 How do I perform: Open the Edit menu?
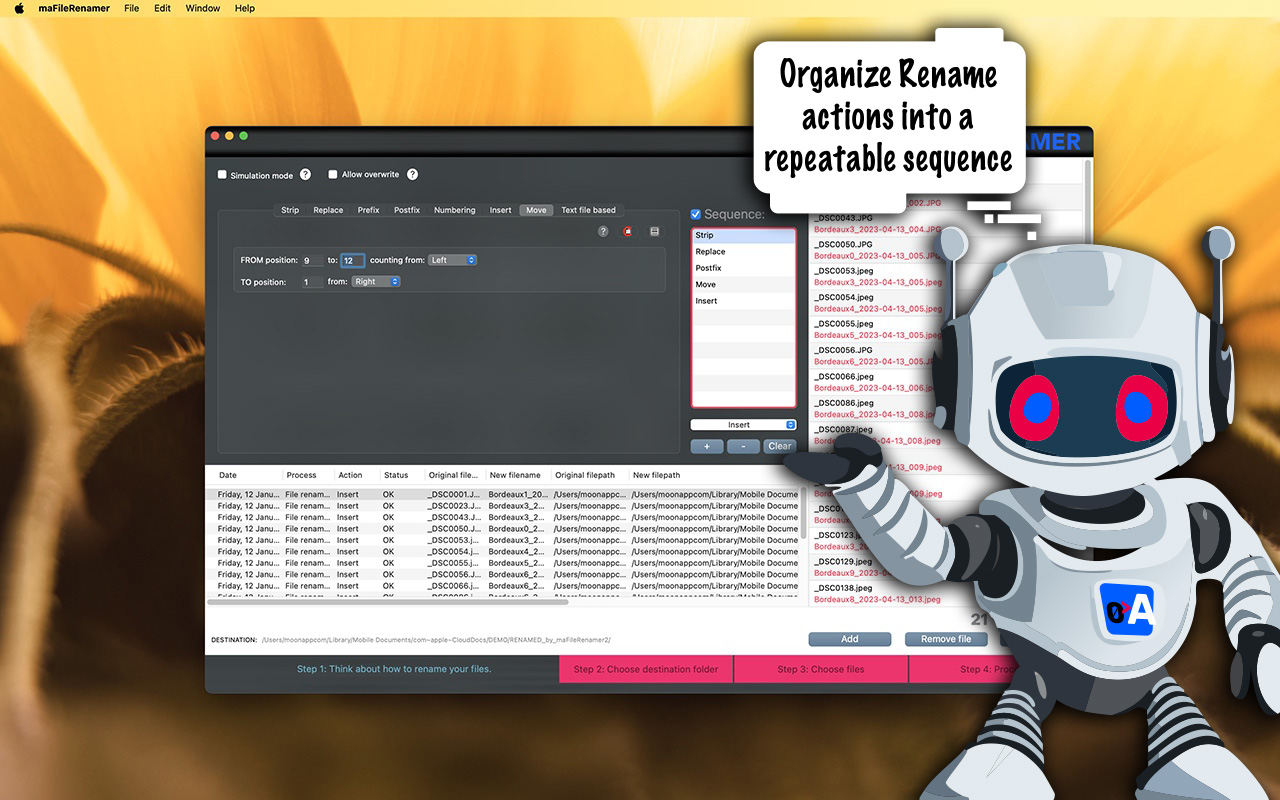click(x=162, y=8)
